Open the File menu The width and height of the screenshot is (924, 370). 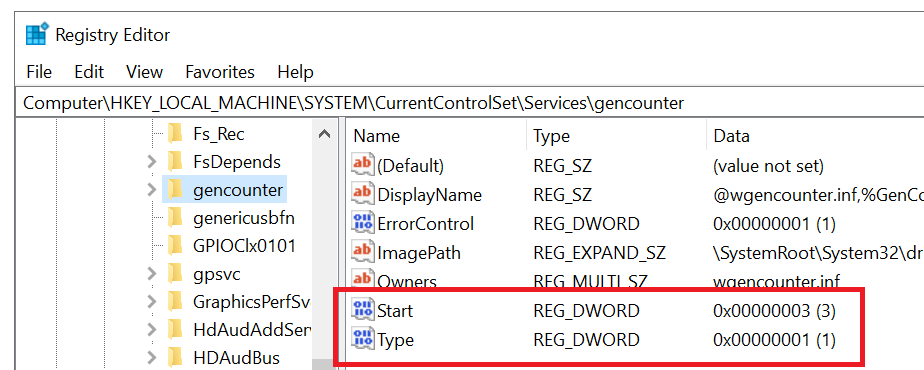[39, 72]
